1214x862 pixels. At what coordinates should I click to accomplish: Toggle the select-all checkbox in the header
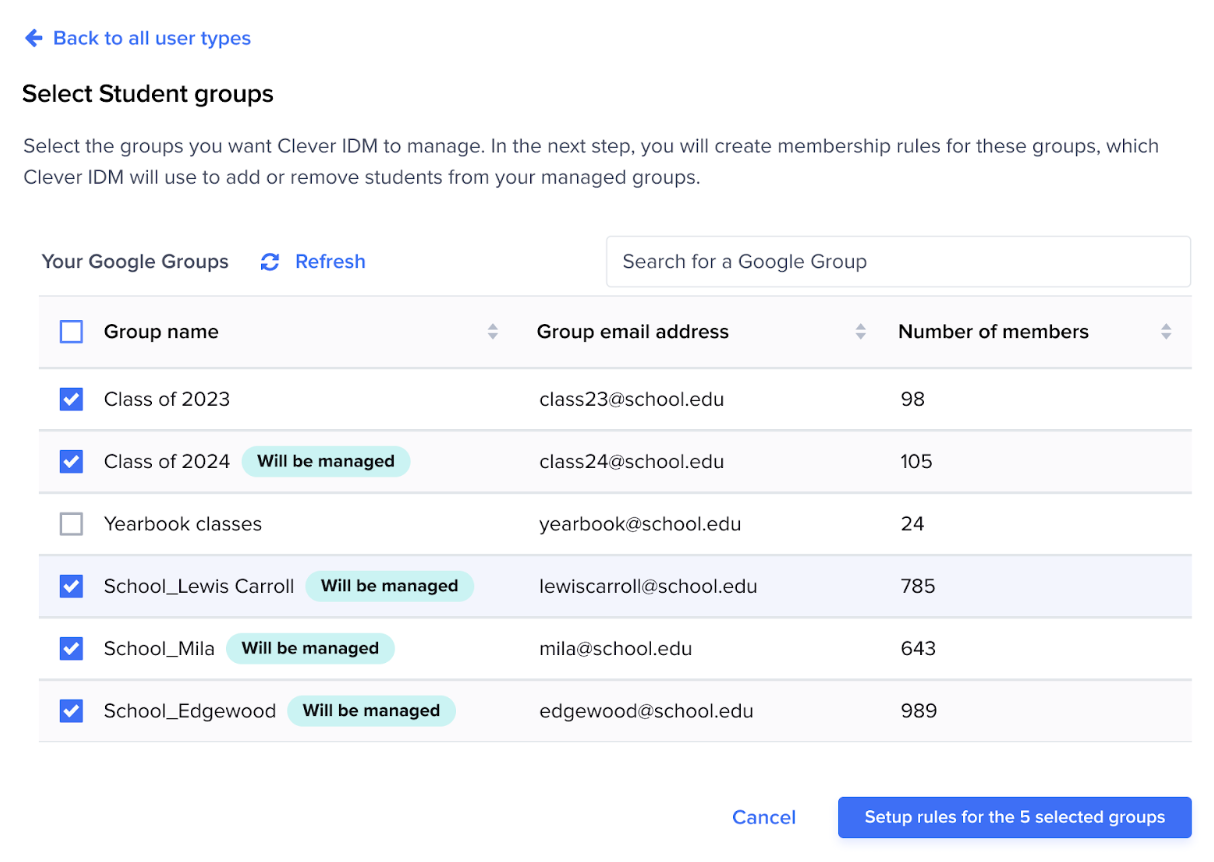71,331
